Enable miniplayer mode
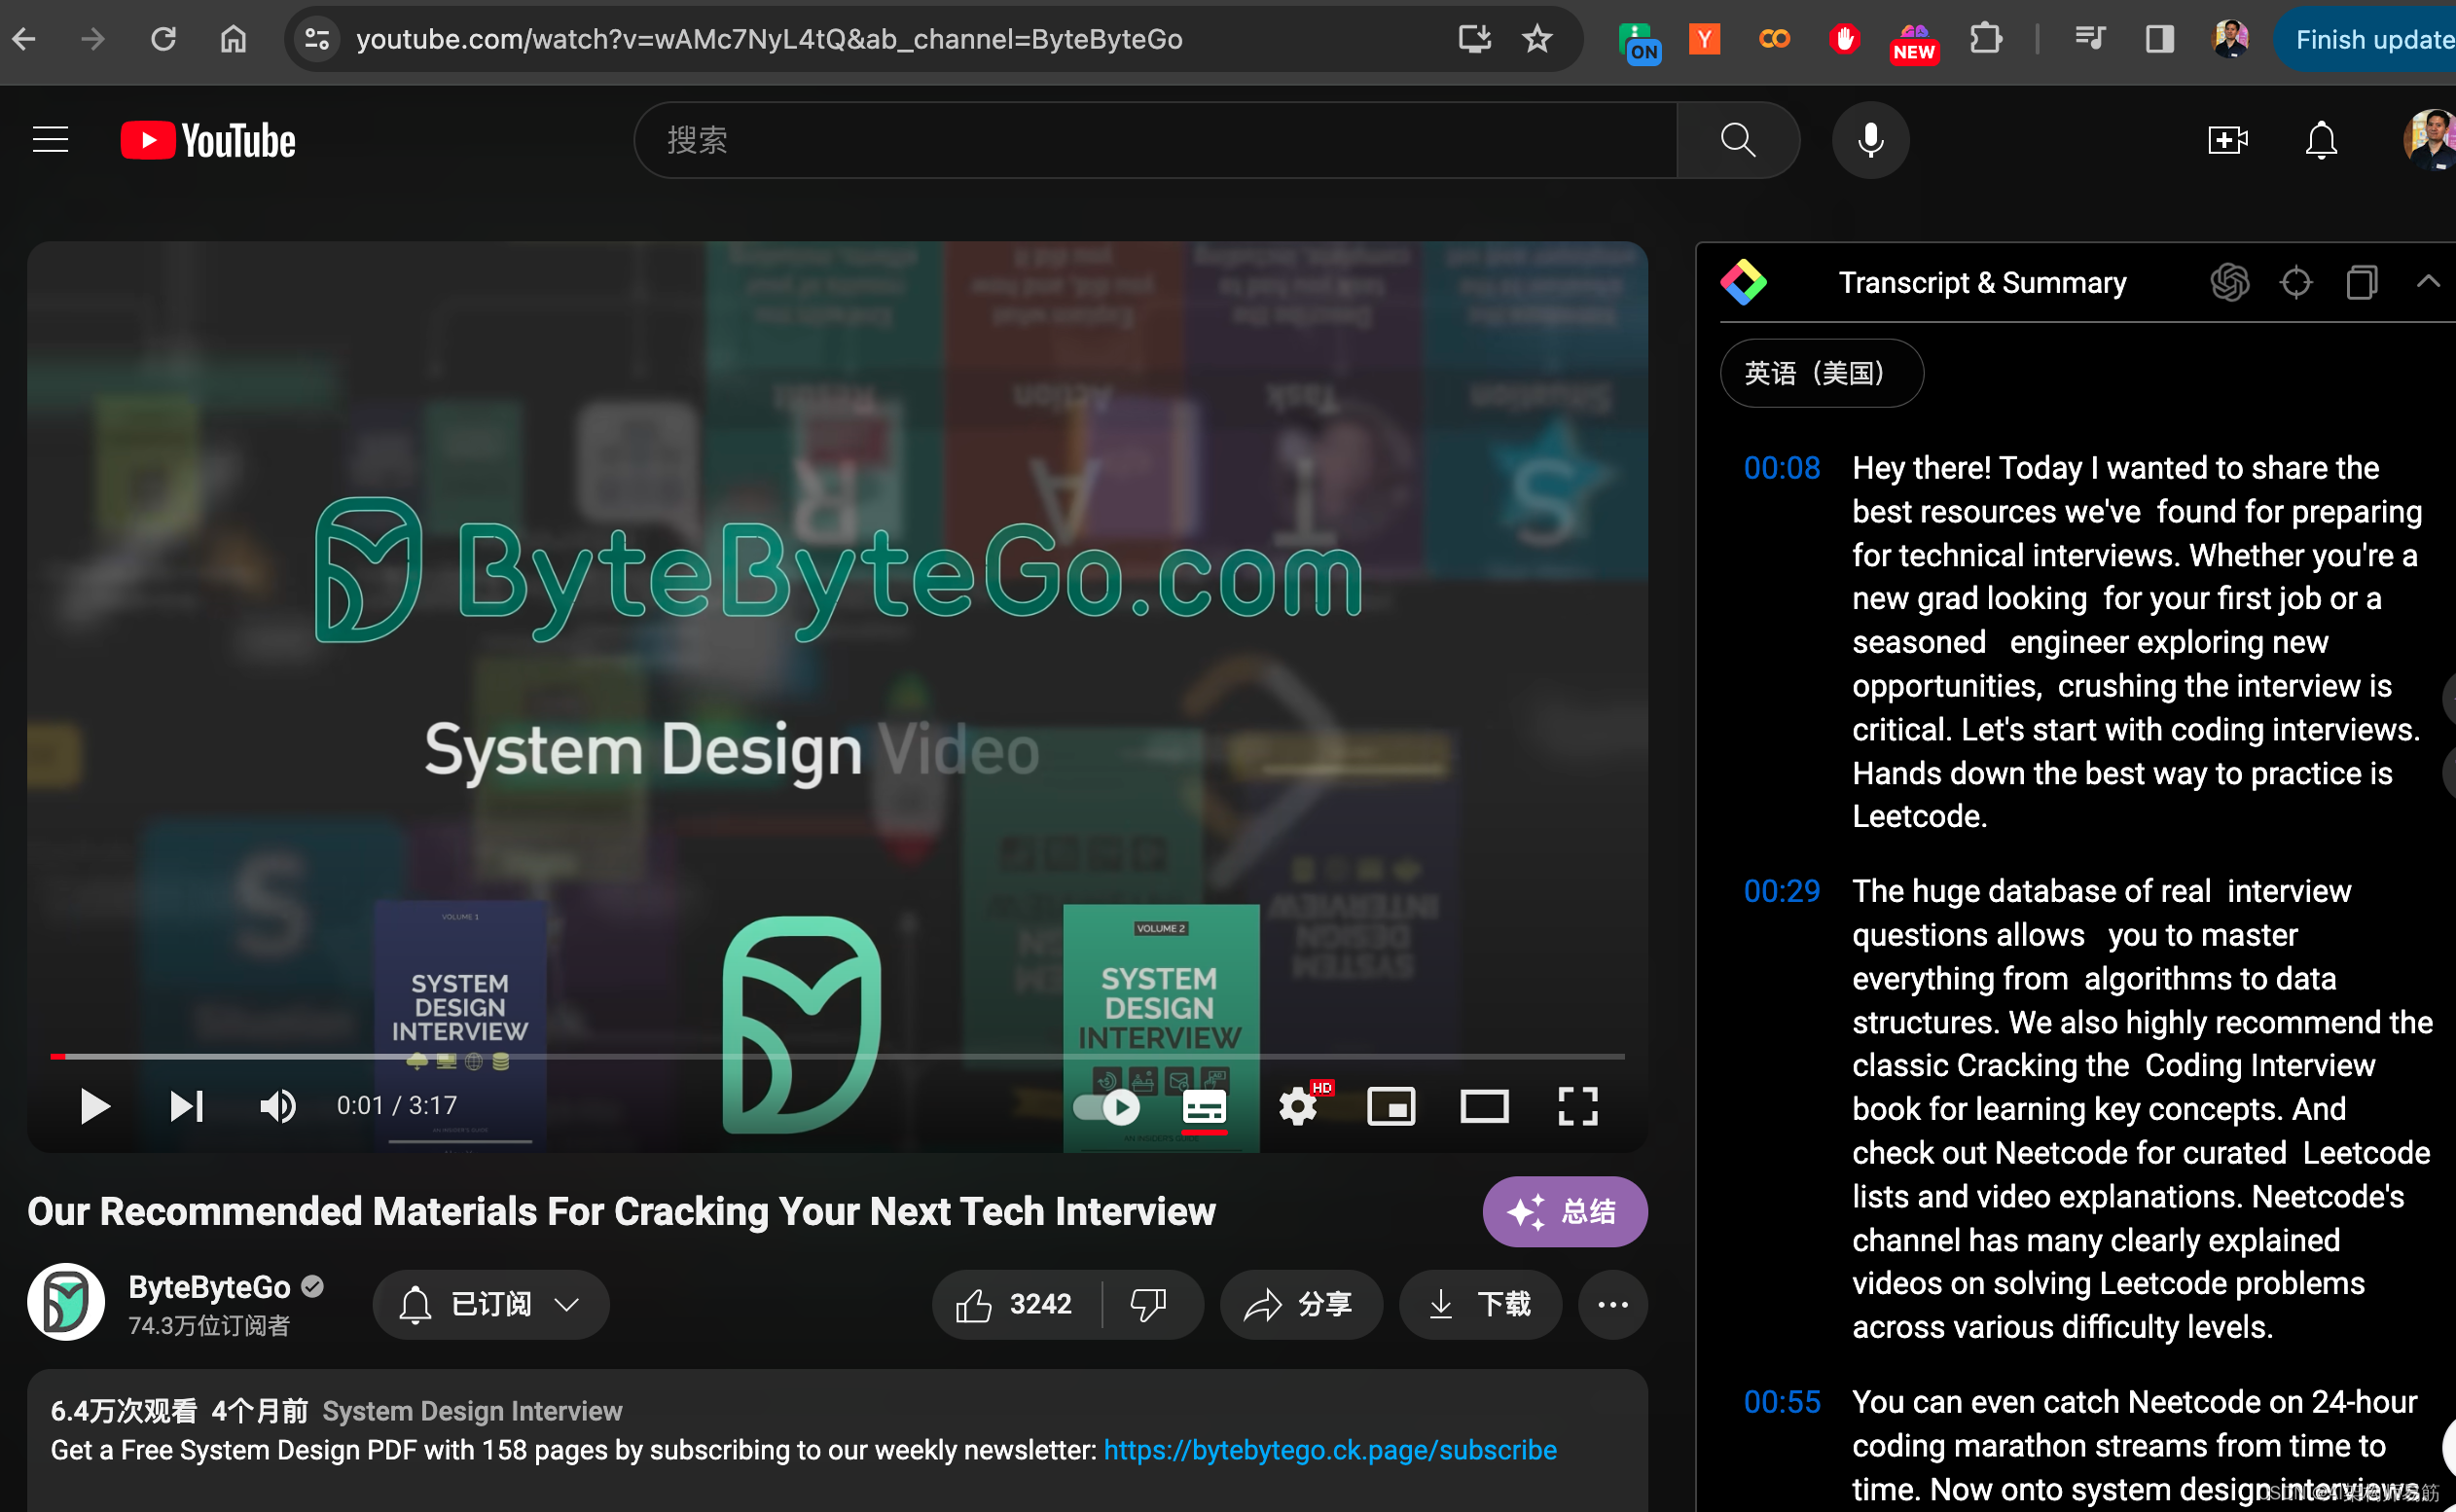Viewport: 2456px width, 1512px height. (1390, 1106)
